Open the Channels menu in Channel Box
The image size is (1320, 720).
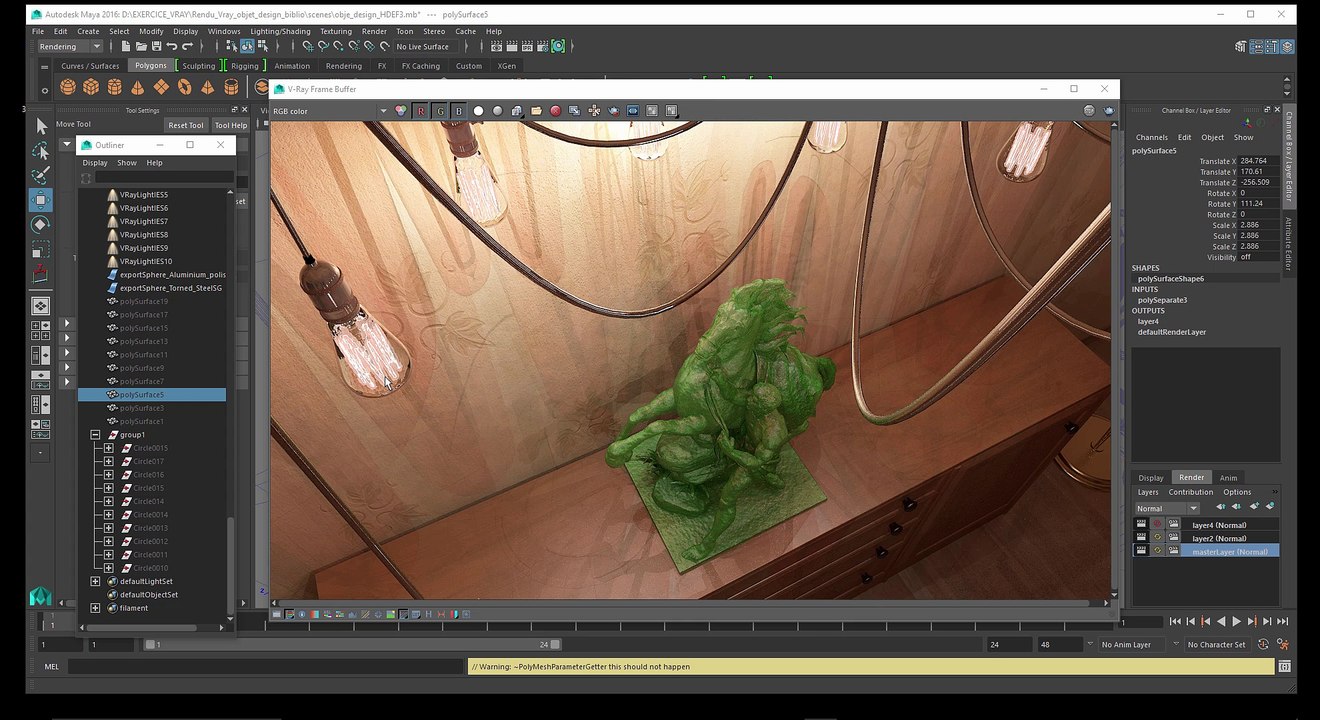coord(1151,137)
